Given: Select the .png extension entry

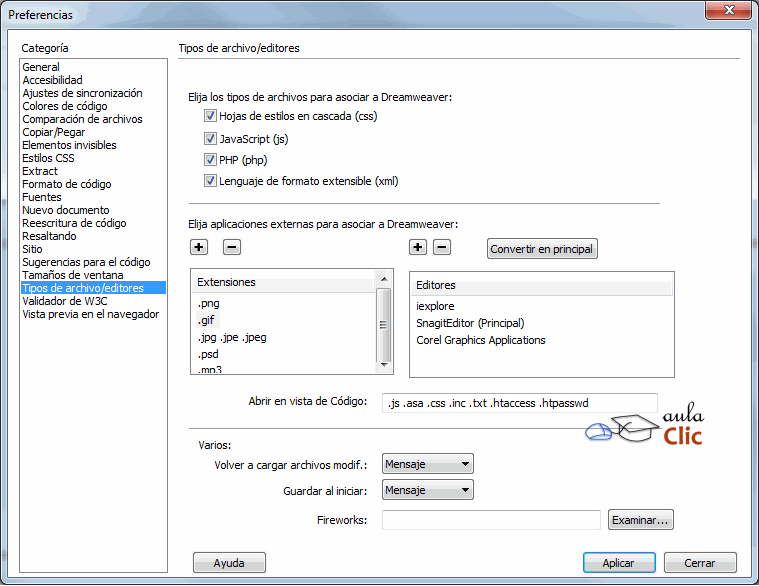Looking at the screenshot, I should (208, 302).
